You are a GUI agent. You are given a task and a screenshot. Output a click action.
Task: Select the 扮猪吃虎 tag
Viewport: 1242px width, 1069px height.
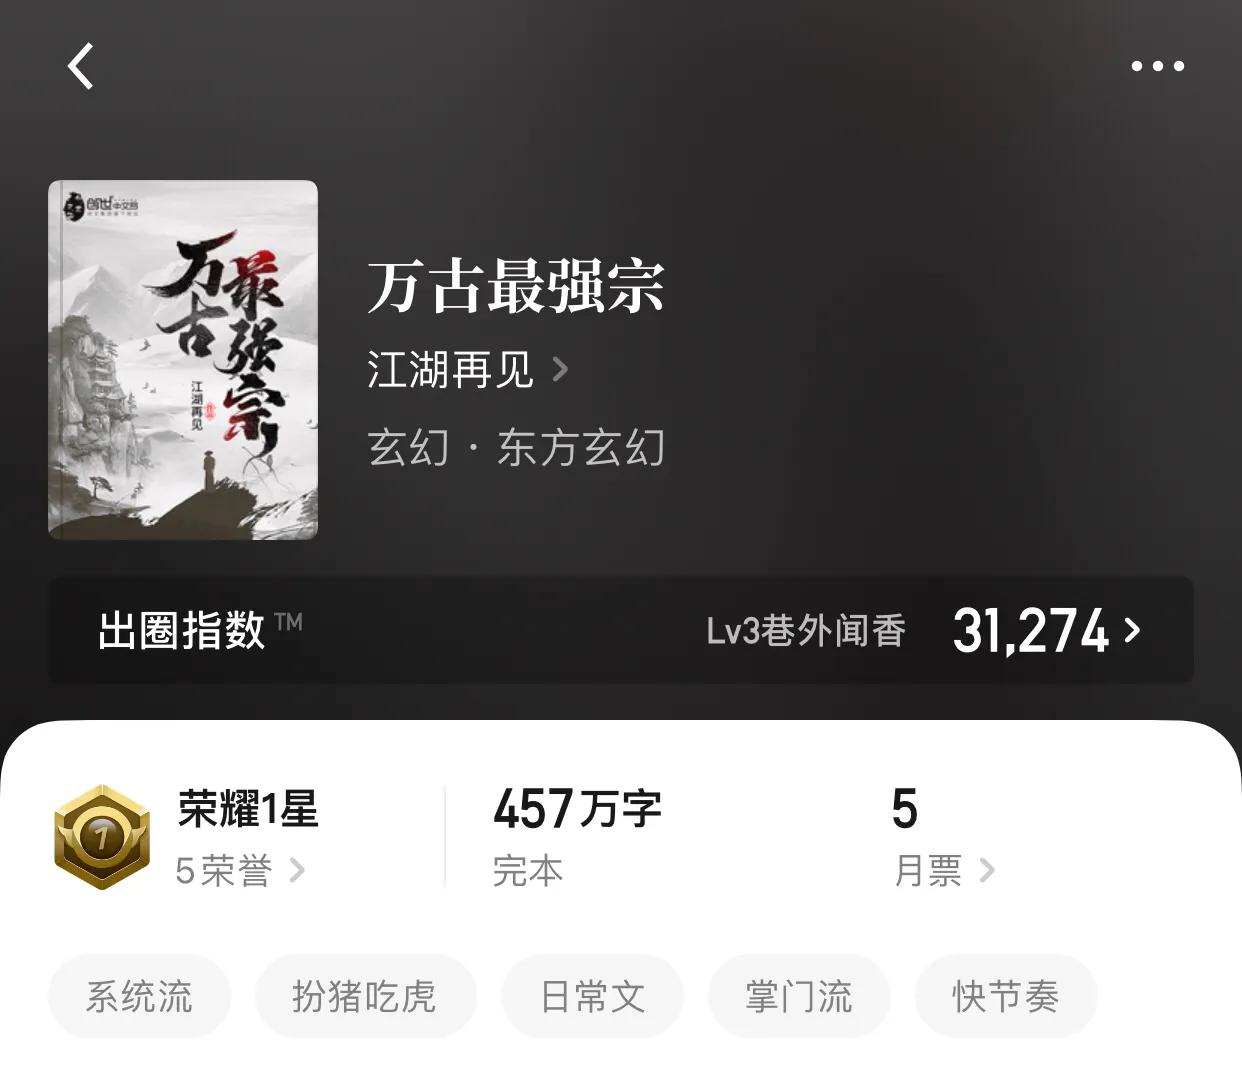pos(365,996)
